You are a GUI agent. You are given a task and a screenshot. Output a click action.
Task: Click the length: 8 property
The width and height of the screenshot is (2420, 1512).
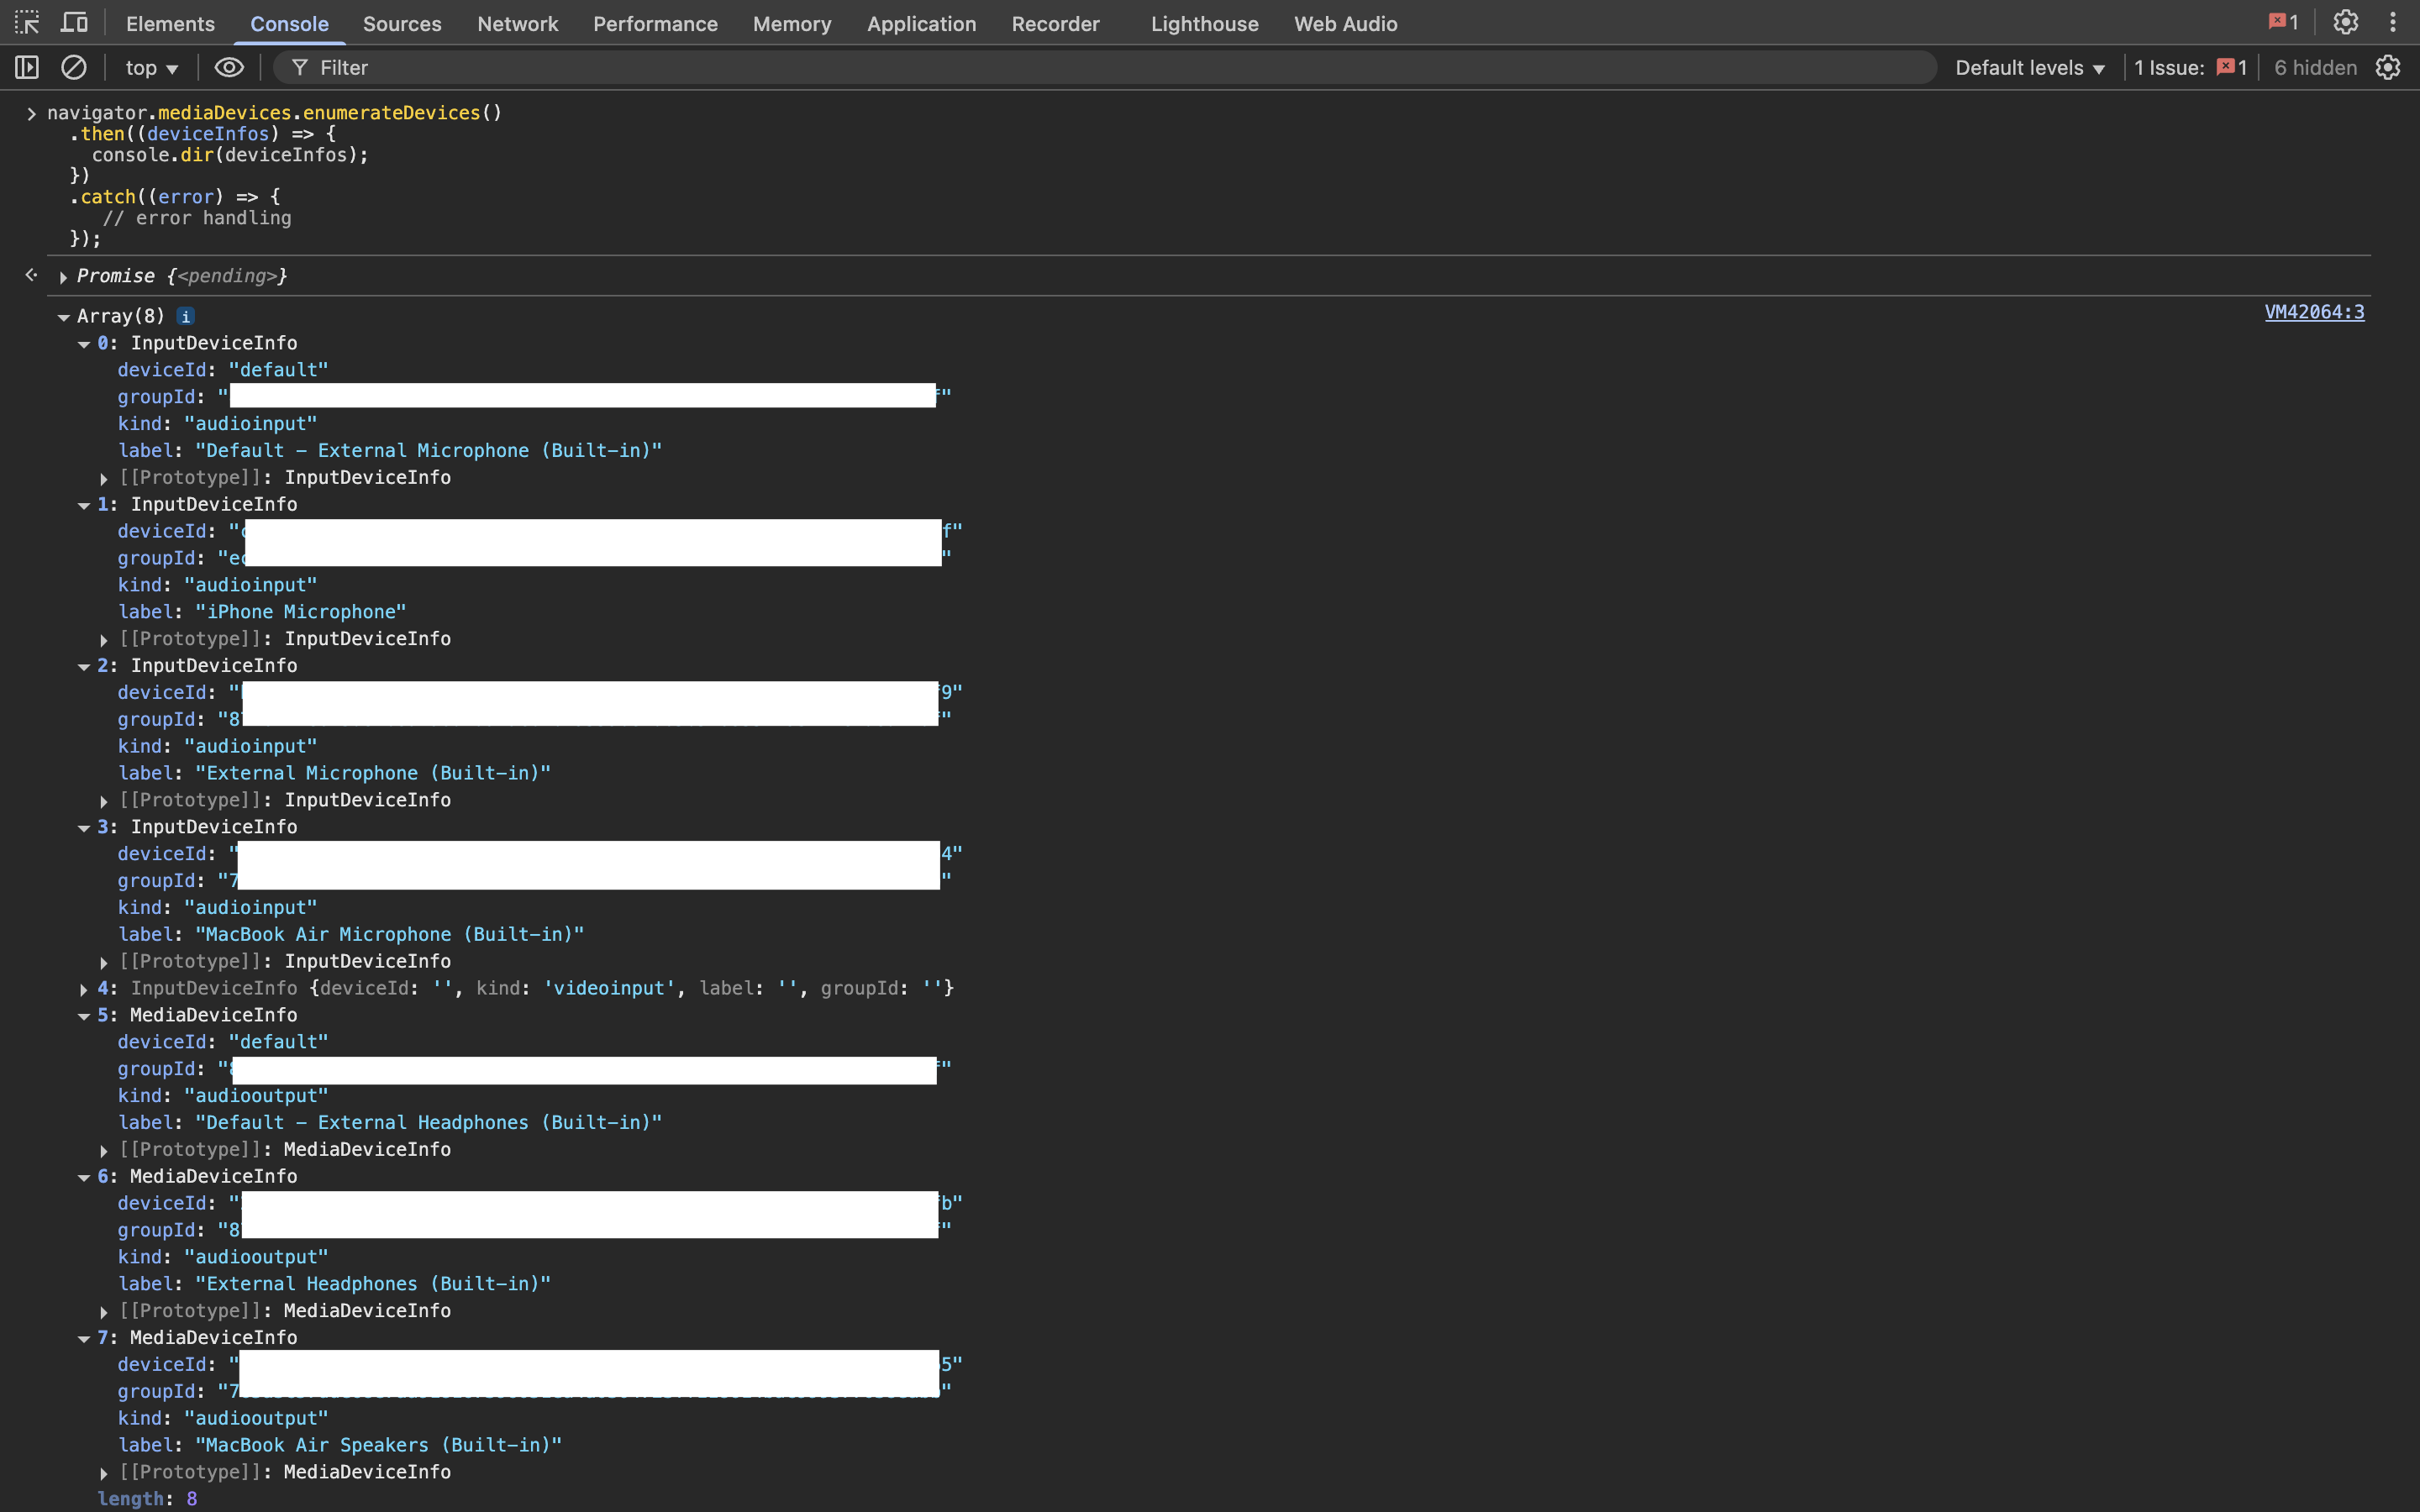click(x=147, y=1499)
